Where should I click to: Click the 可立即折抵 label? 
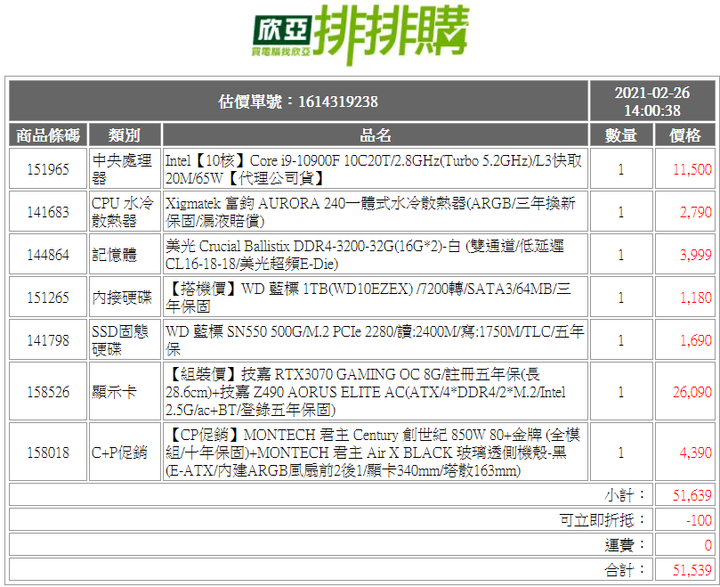pyautogui.click(x=602, y=520)
